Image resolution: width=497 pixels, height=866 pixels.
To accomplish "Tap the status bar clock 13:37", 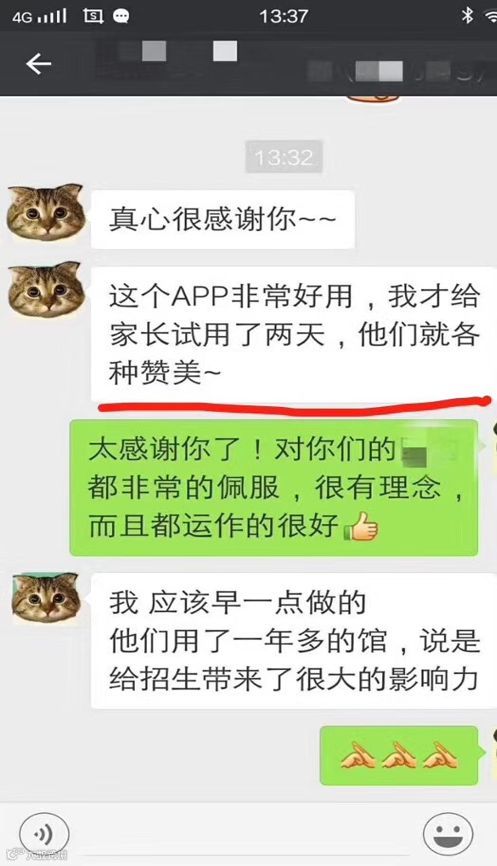I will pos(283,16).
